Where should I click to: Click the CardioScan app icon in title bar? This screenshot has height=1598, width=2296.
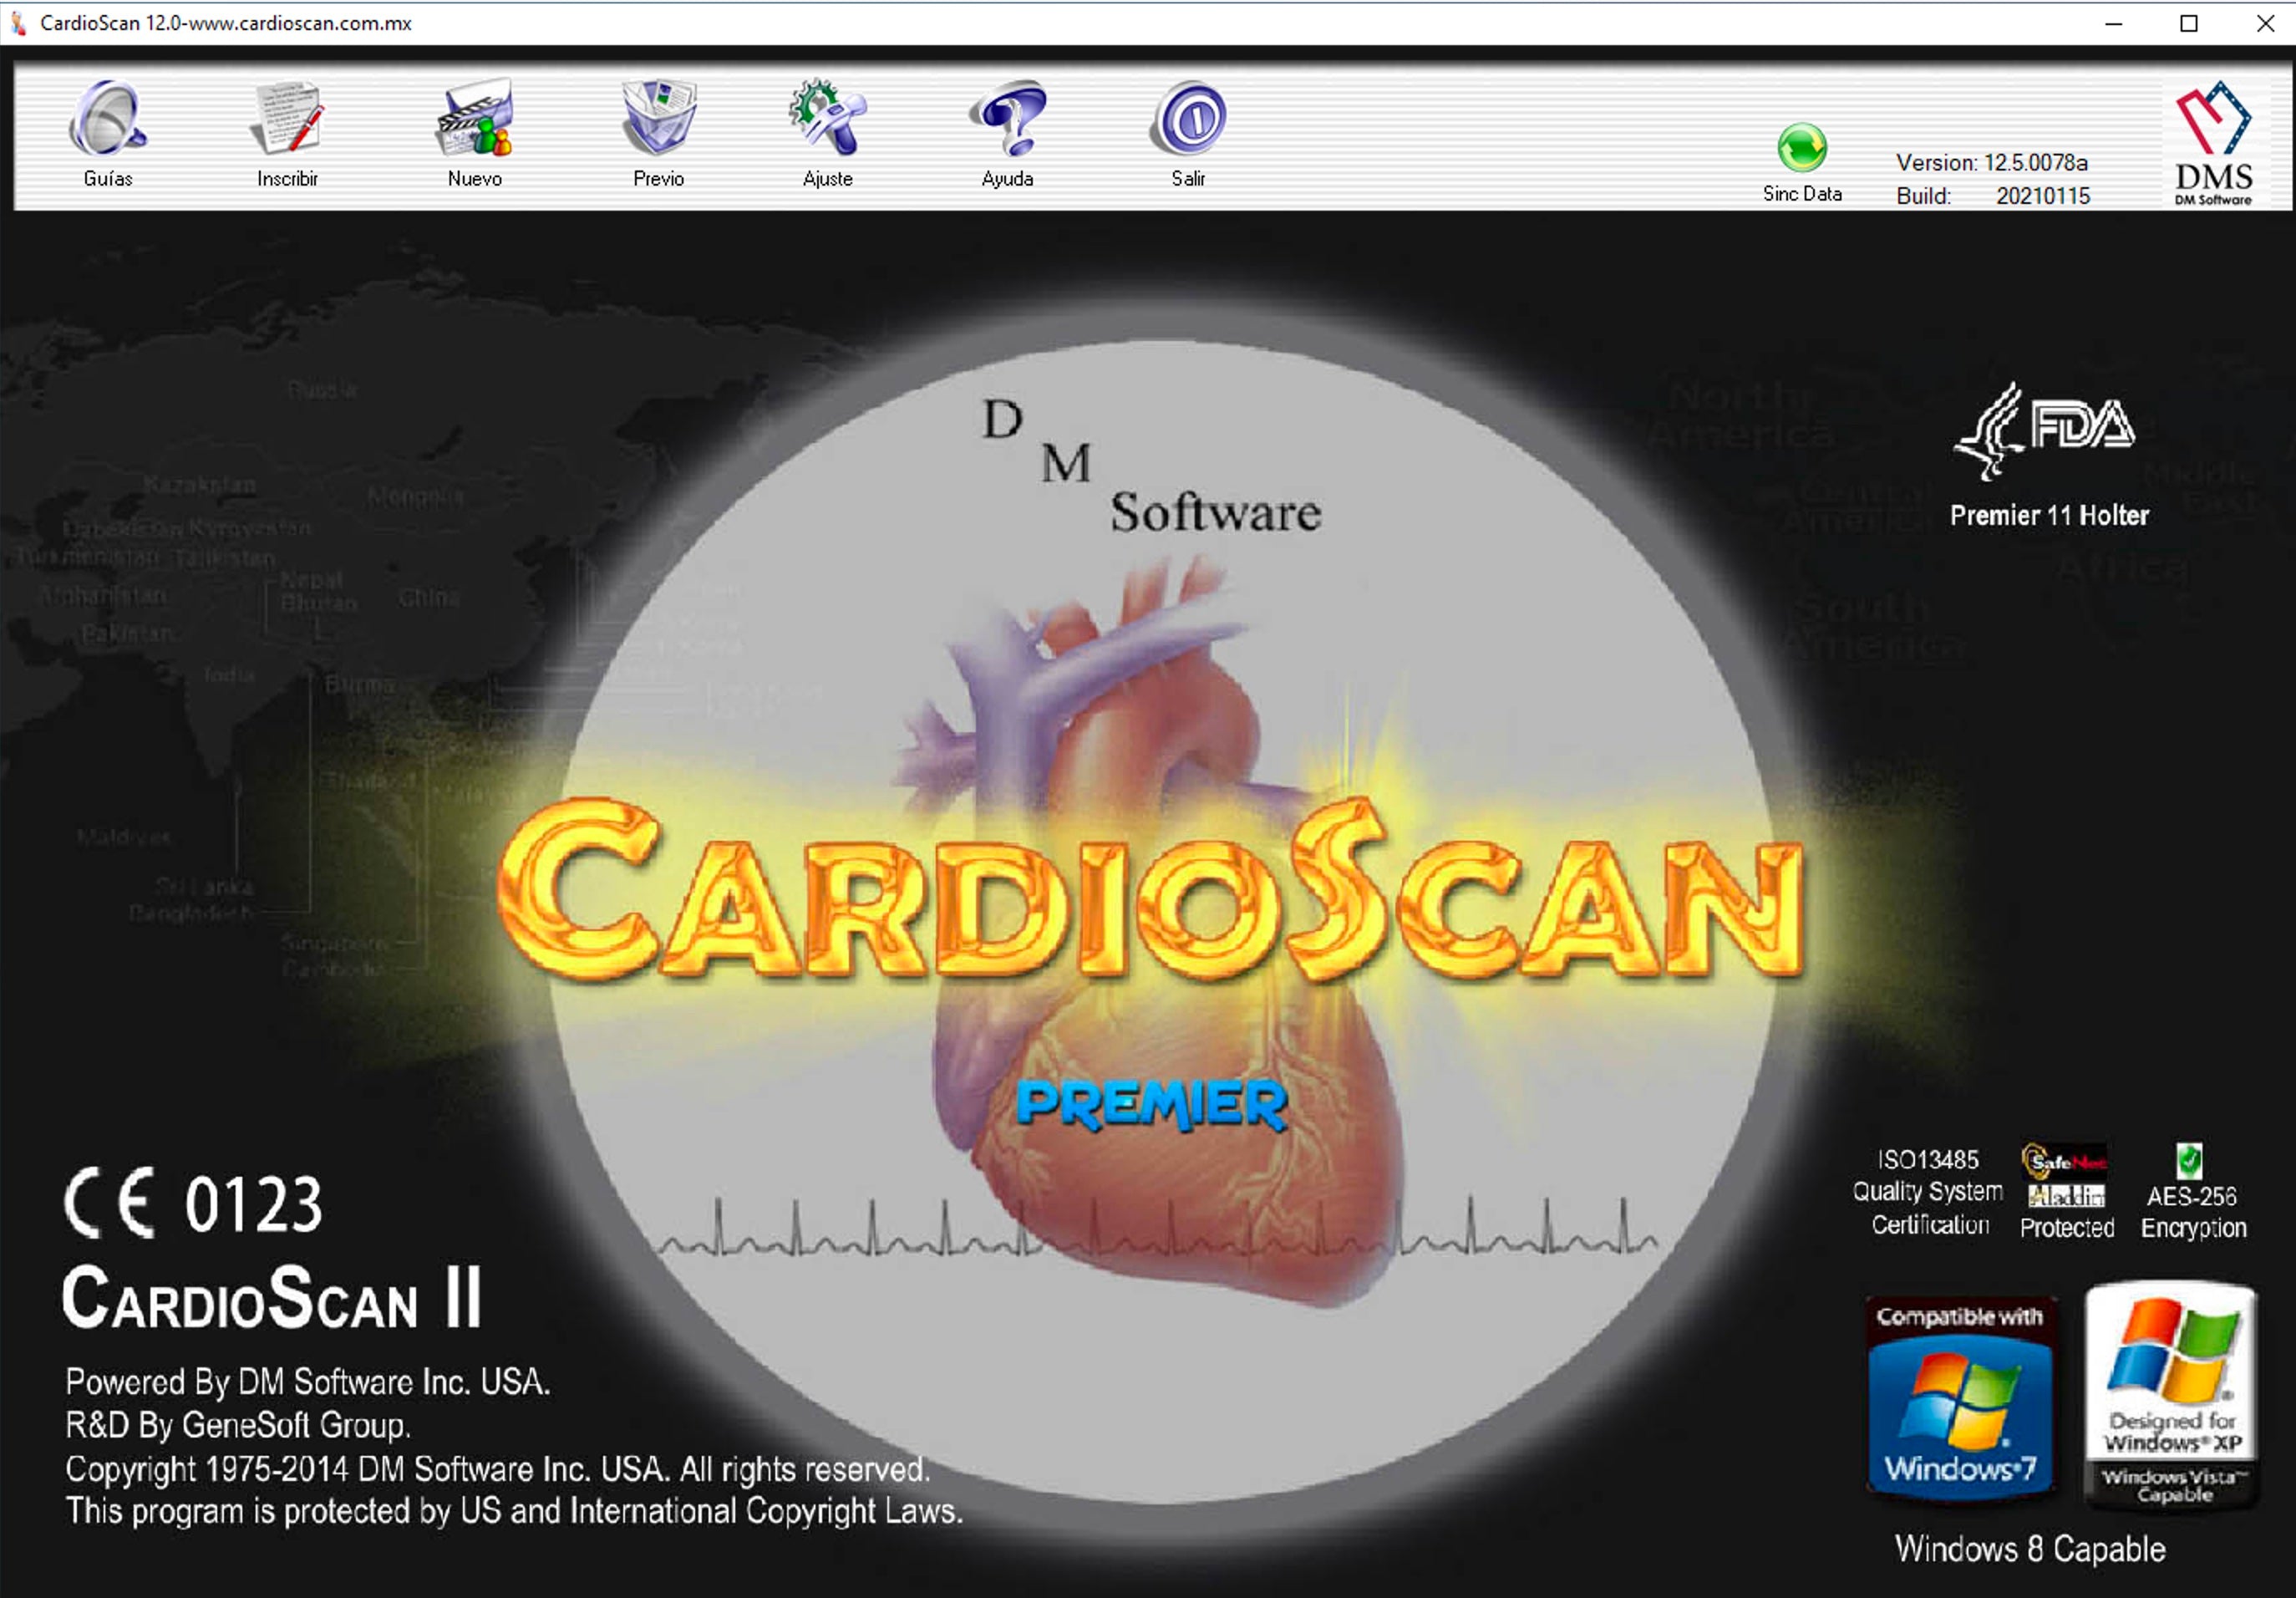coord(18,23)
